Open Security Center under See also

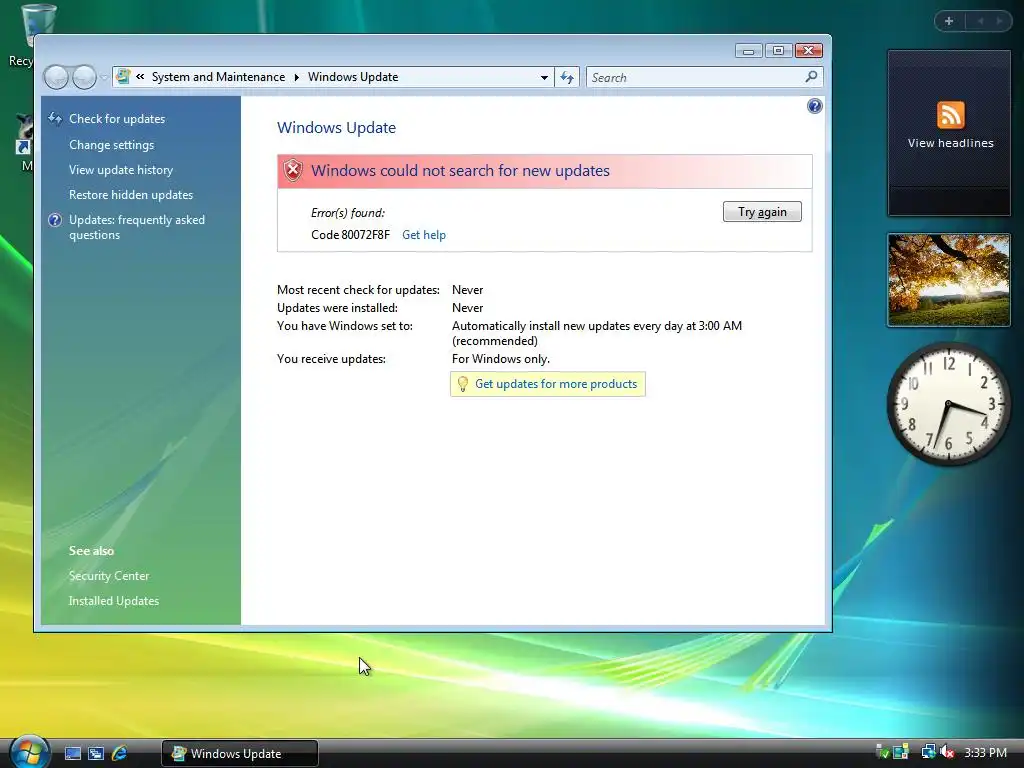point(109,576)
